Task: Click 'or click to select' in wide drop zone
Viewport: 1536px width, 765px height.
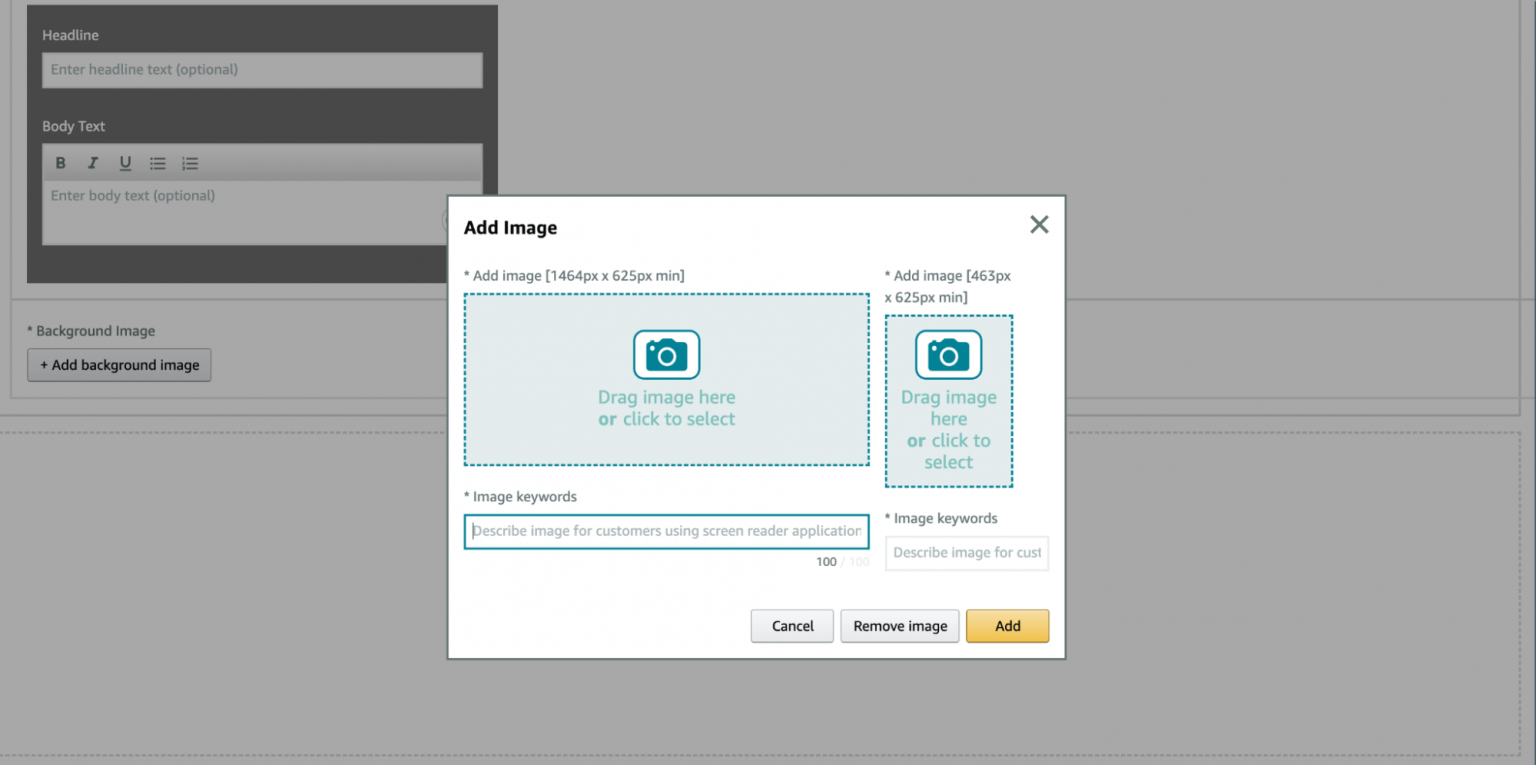Action: click(x=667, y=419)
